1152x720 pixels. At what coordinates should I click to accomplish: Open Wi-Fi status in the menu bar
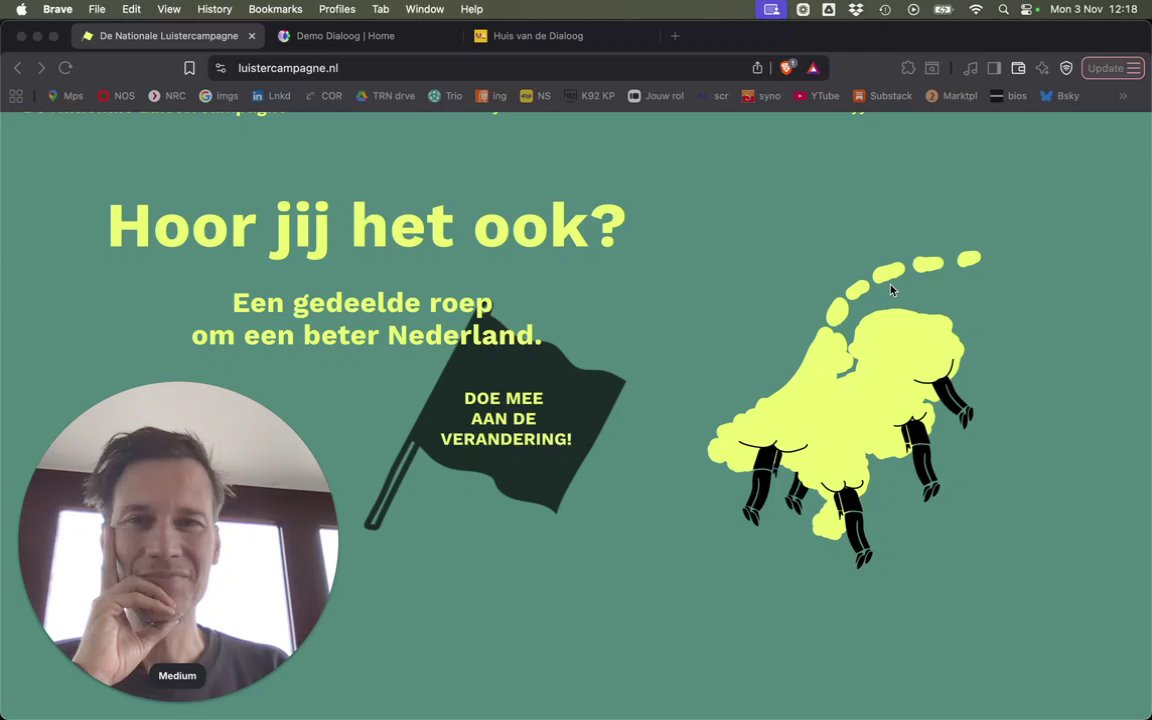point(976,10)
